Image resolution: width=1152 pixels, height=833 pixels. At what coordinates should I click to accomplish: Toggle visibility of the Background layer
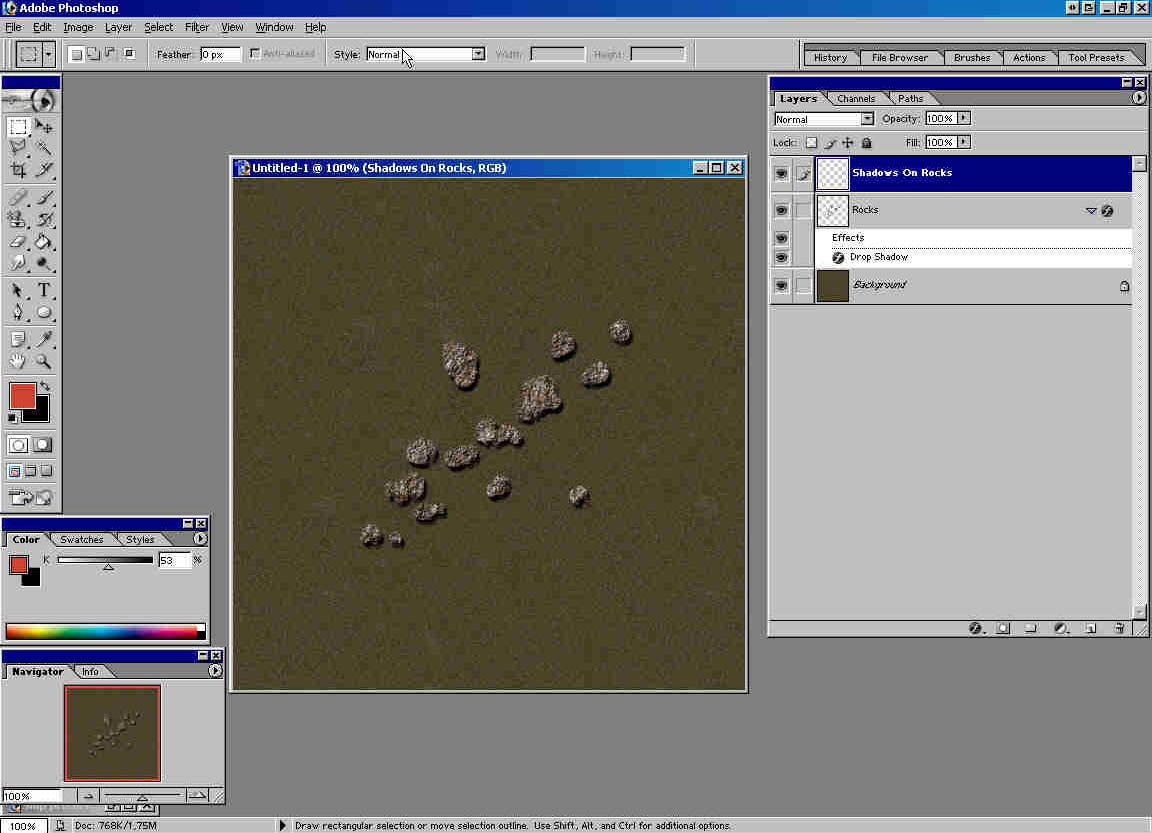click(x=782, y=286)
